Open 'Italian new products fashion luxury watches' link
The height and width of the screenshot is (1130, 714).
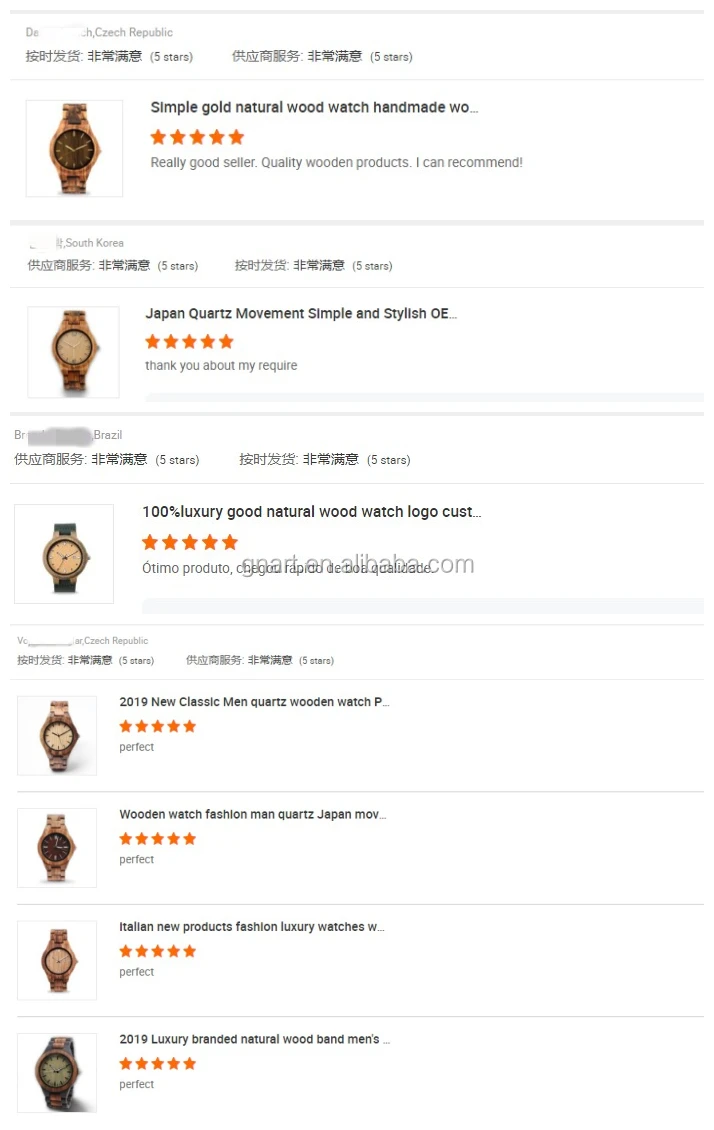point(252,927)
